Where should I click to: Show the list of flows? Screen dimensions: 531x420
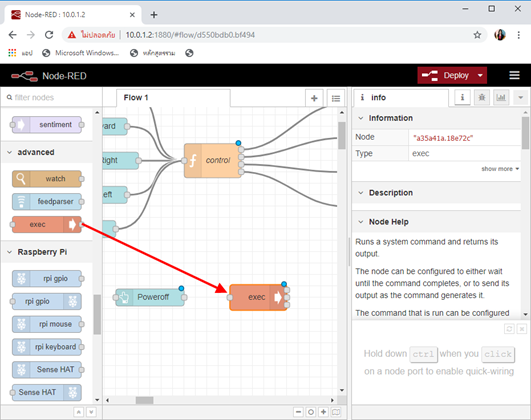coord(336,98)
